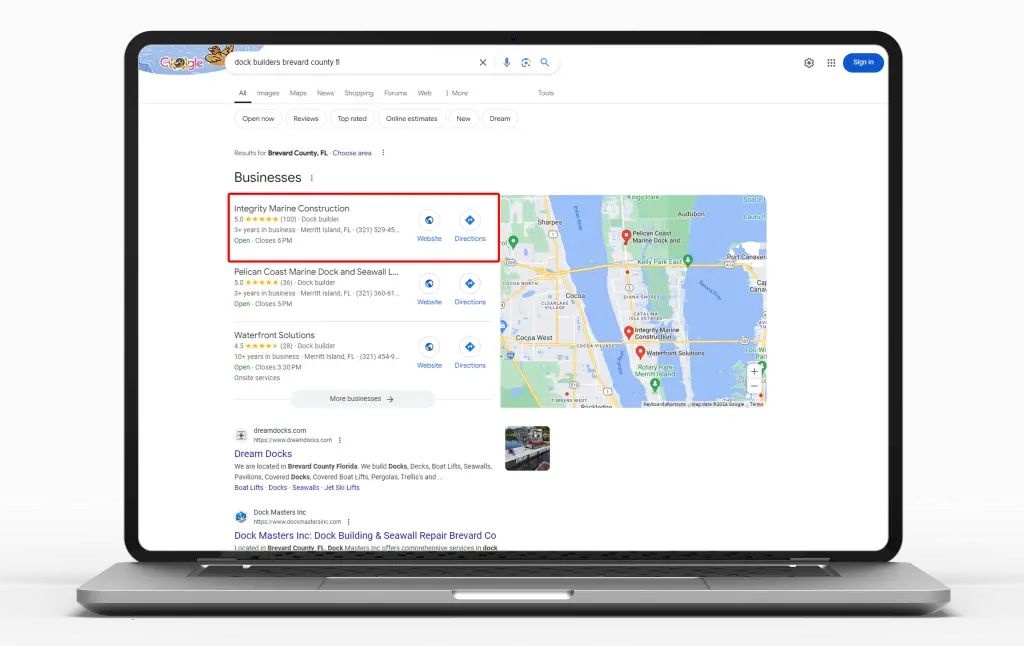
Task: Get Directions icon for Integrity Marine Construction
Action: pyautogui.click(x=470, y=220)
